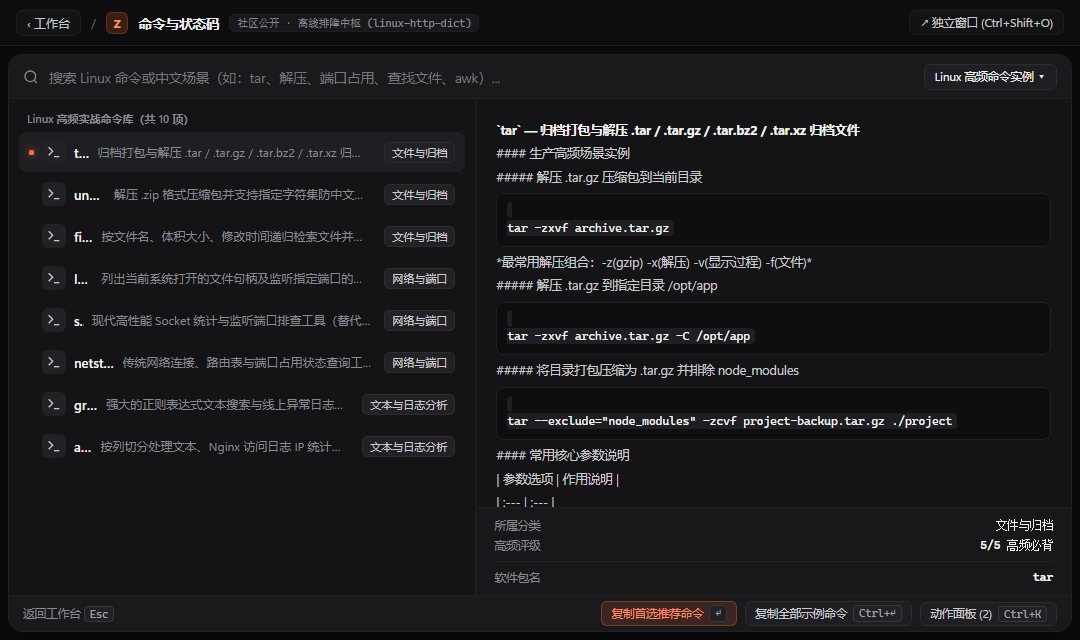
Task: Click the Enter key icon on copy button
Action: tap(718, 613)
